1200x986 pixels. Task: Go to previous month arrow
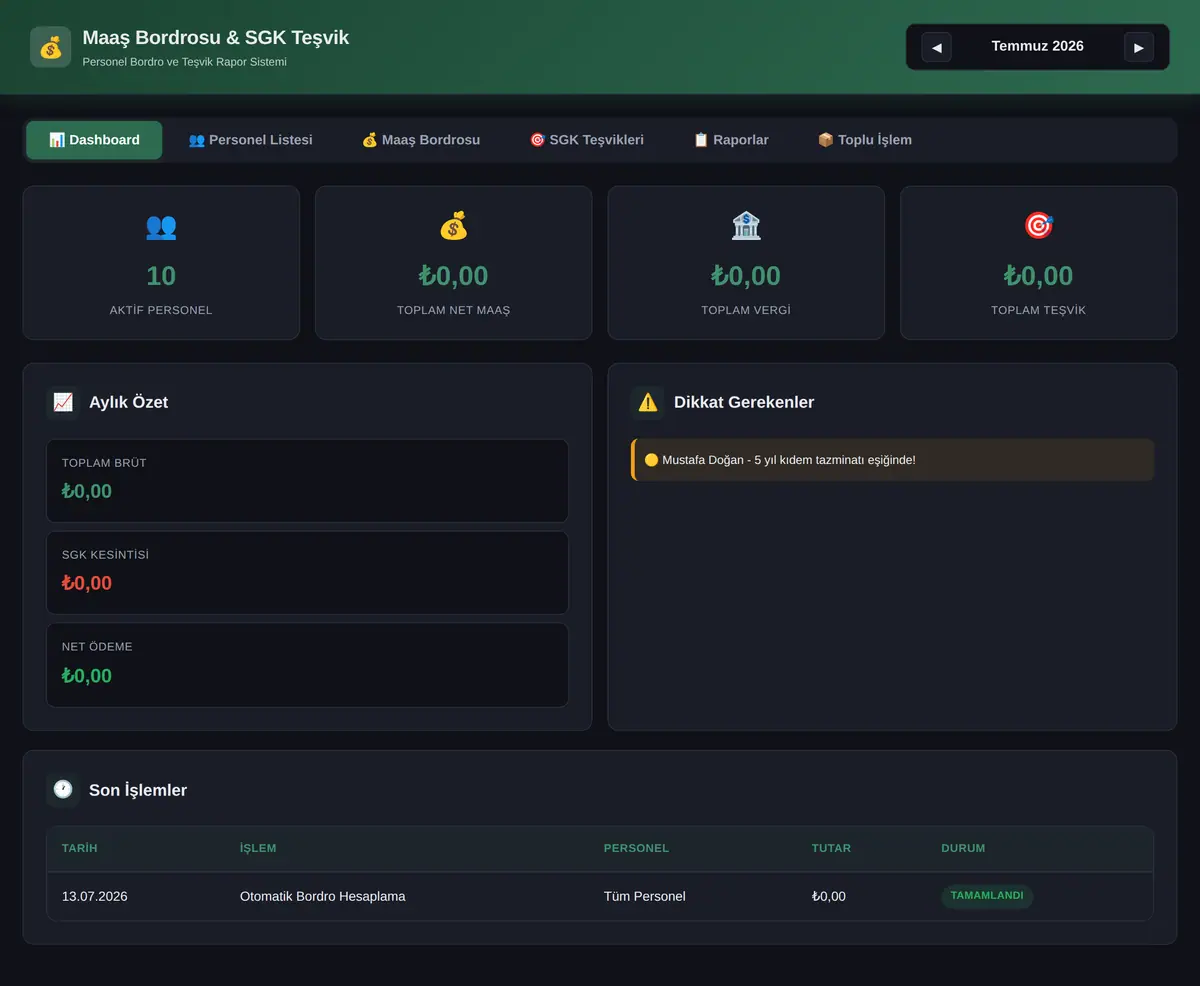pos(936,47)
